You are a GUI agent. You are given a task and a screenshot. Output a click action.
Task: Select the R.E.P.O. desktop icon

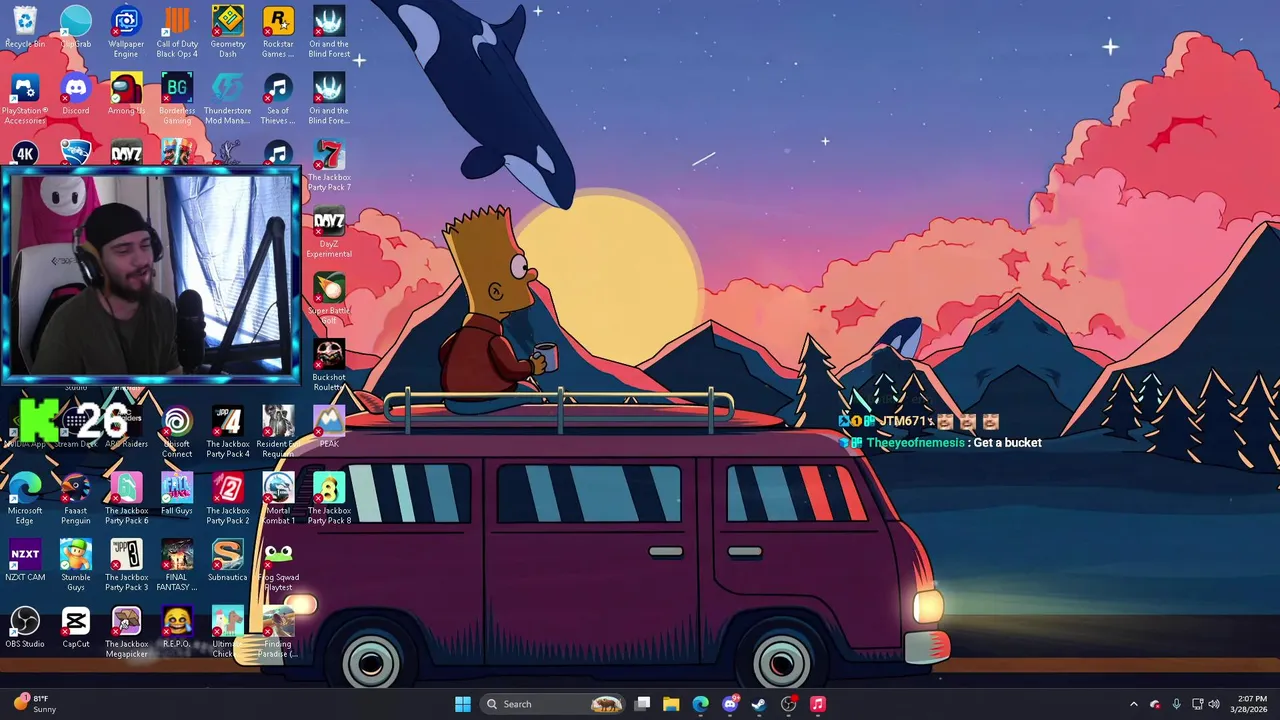(177, 628)
